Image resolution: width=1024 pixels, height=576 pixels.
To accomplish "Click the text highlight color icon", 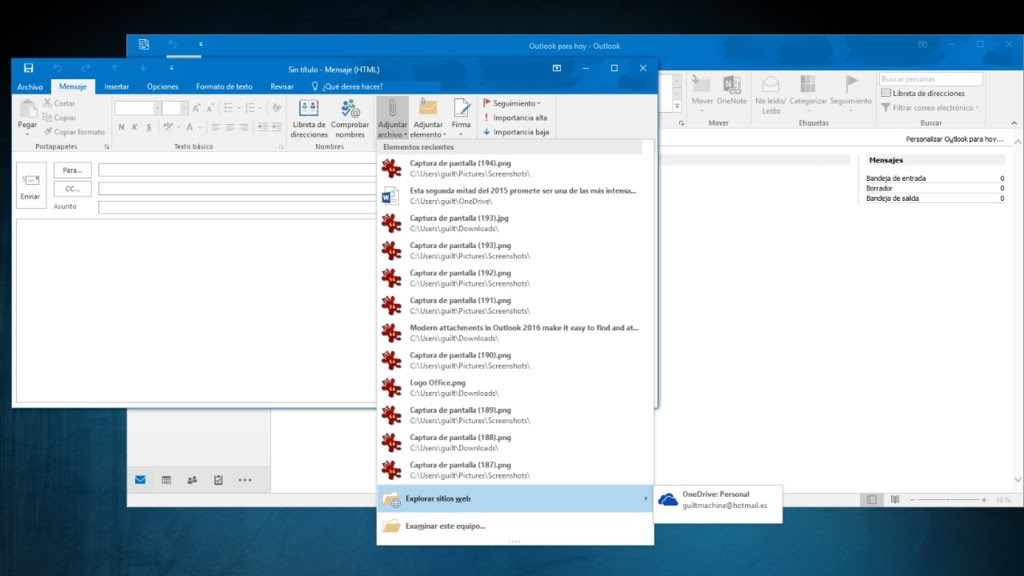I will 170,127.
